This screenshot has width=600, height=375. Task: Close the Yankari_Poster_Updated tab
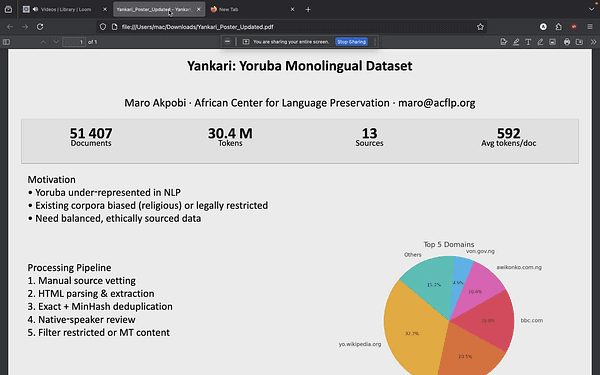click(199, 9)
